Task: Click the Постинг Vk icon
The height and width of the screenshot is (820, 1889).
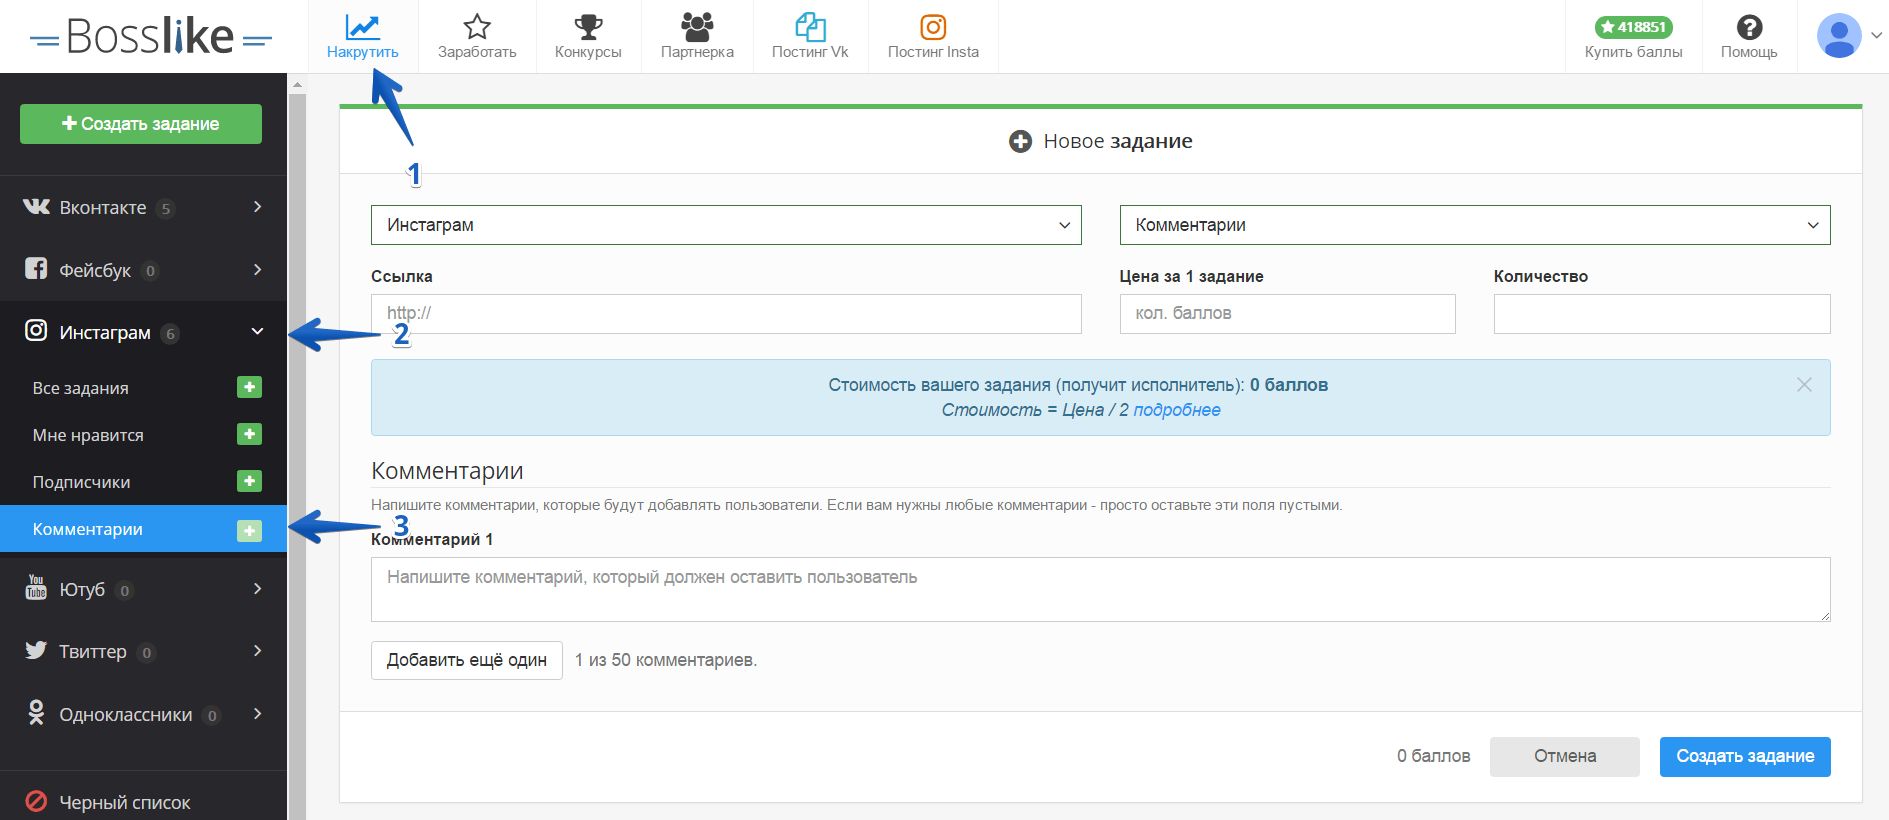Action: point(809,27)
